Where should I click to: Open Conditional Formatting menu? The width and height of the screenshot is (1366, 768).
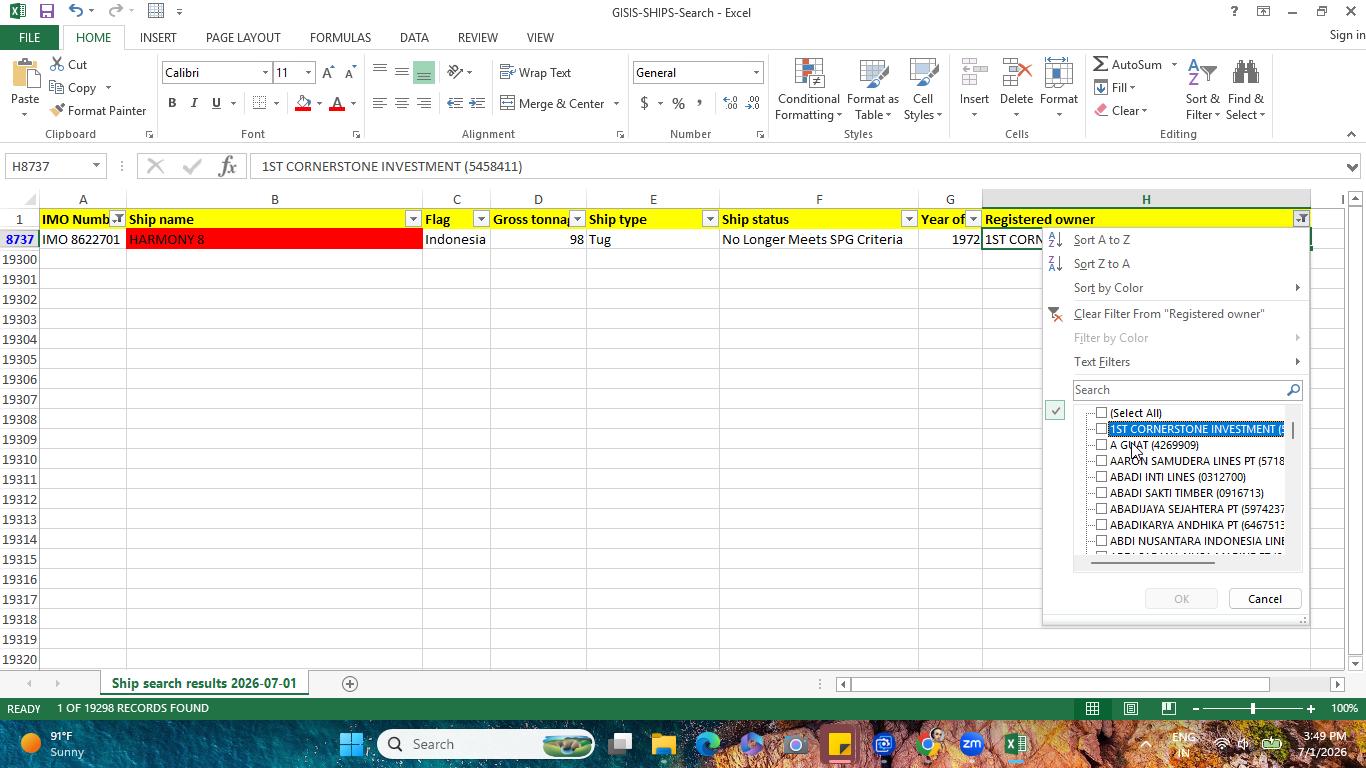click(808, 90)
